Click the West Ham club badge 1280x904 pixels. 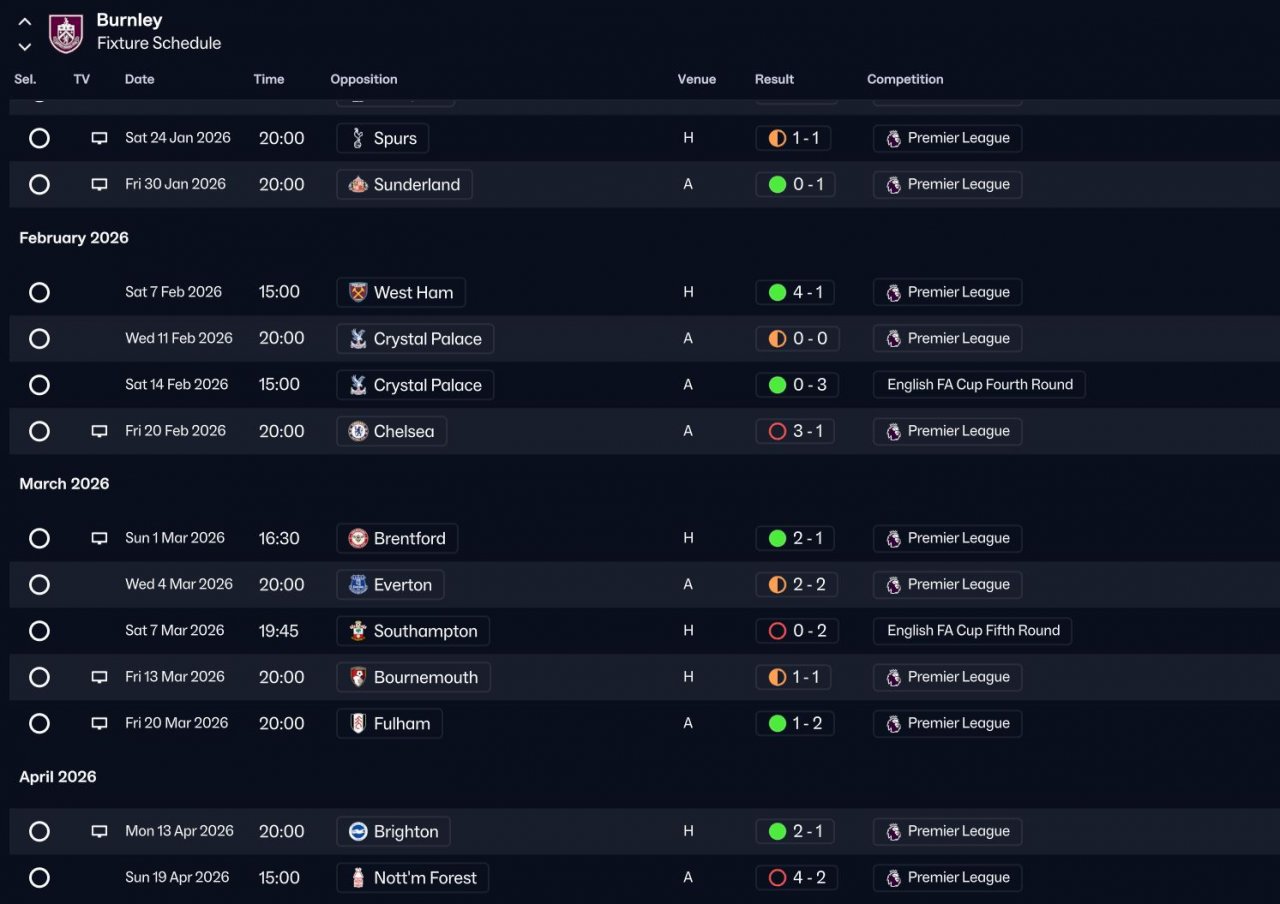tap(358, 292)
